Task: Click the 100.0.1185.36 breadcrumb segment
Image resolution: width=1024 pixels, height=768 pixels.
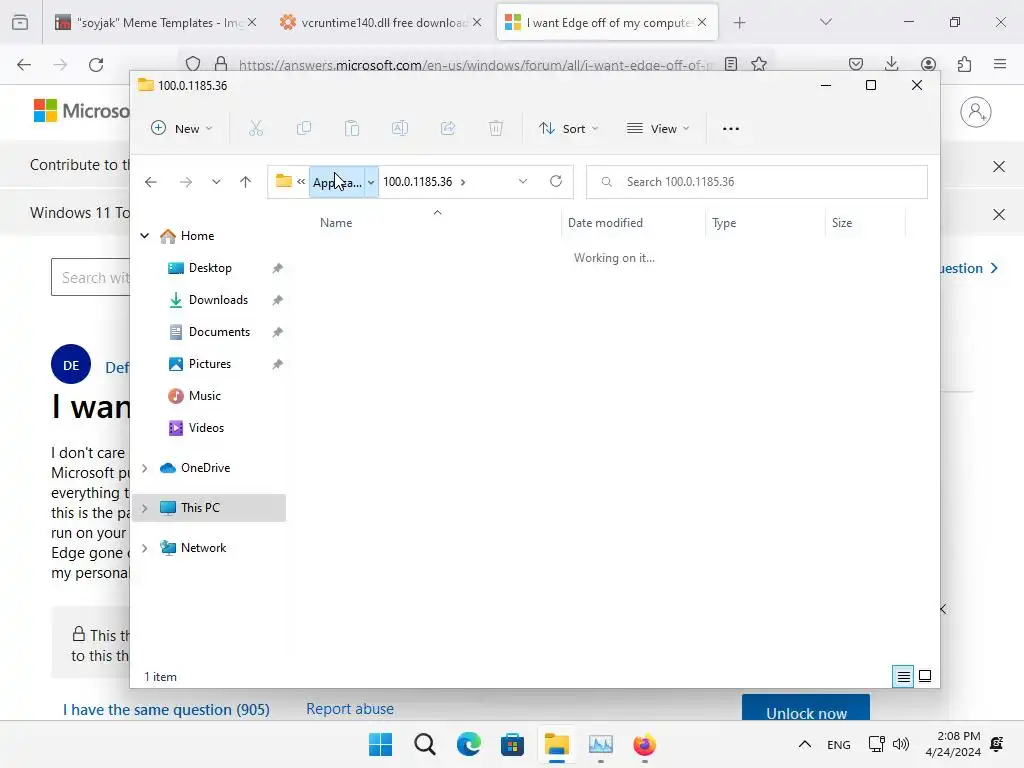Action: 417,182
